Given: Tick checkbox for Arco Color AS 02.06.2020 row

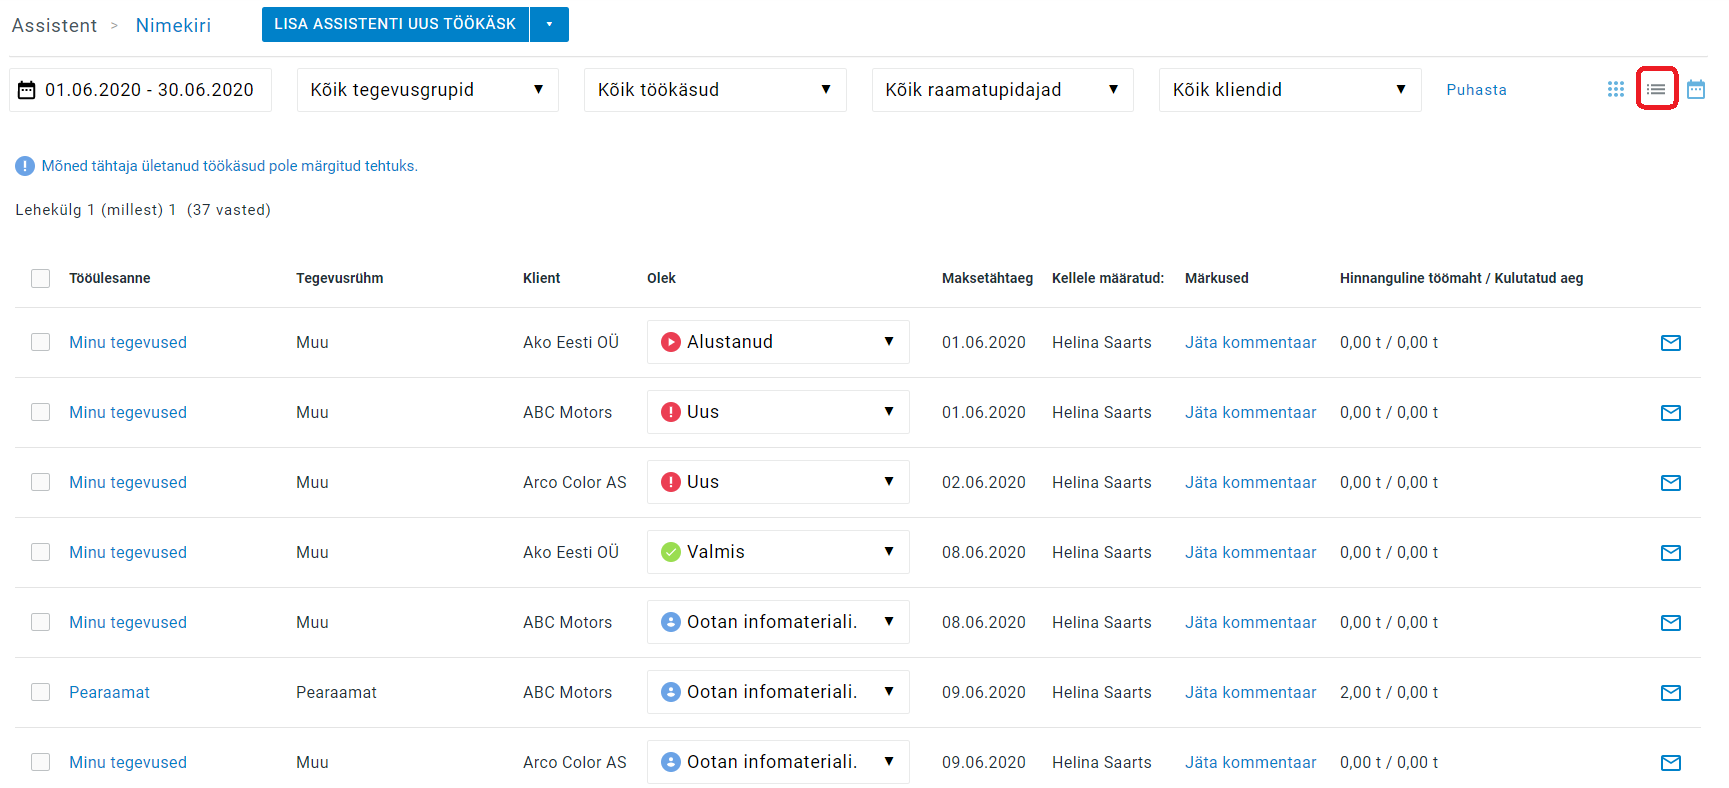Looking at the screenshot, I should pyautogui.click(x=40, y=482).
